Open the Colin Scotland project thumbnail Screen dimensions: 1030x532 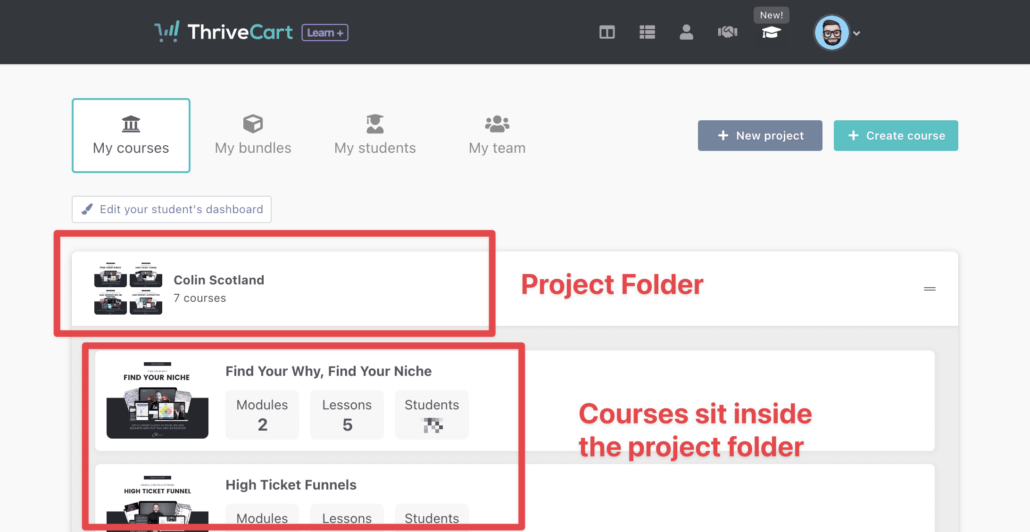click(x=128, y=289)
